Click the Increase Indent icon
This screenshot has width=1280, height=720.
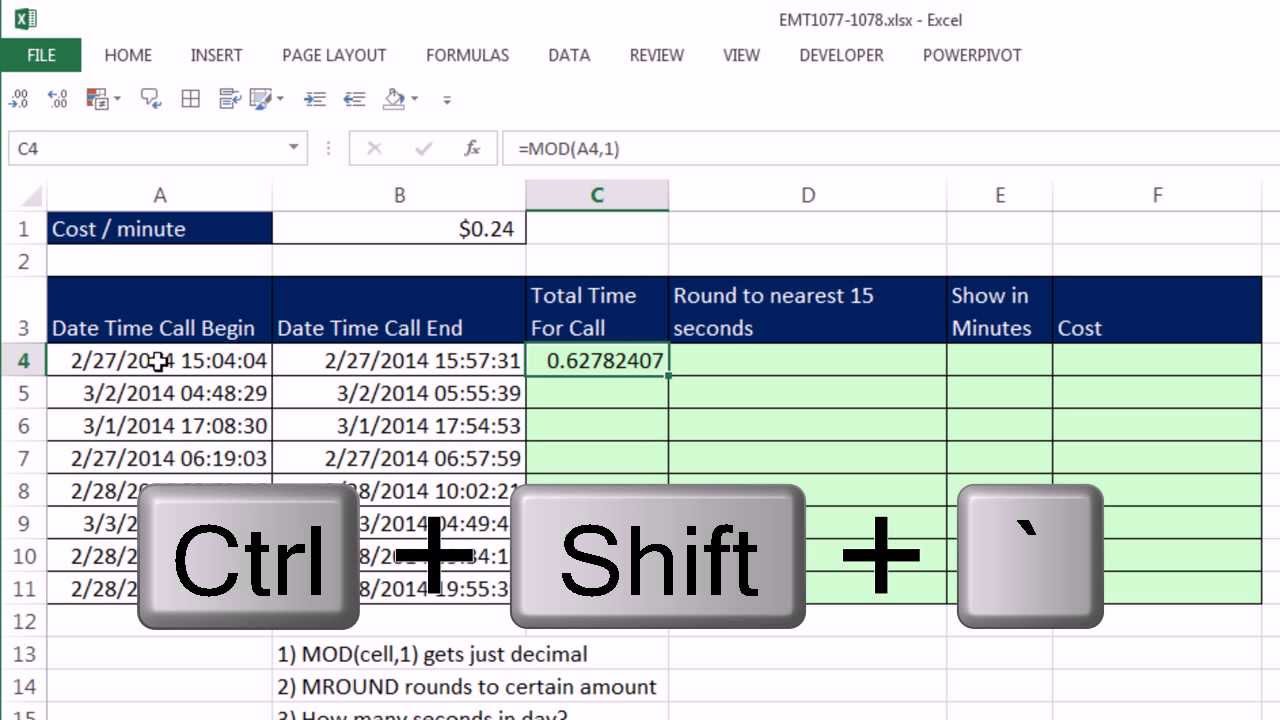315,98
